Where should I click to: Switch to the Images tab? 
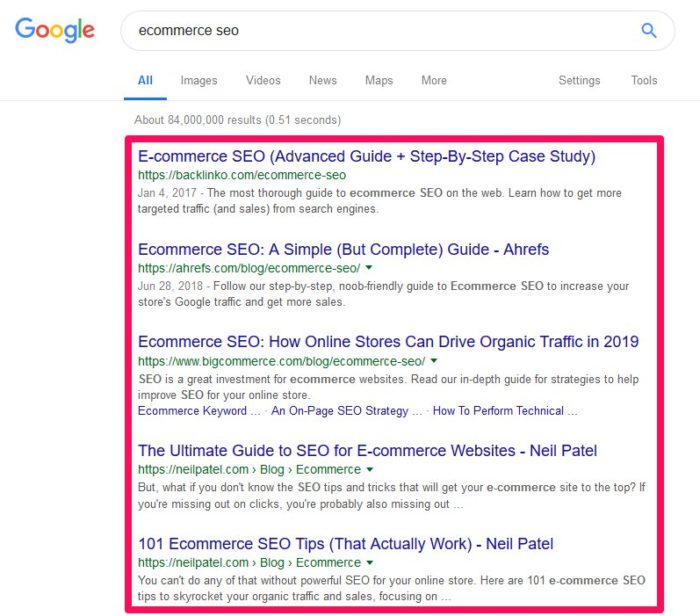pyautogui.click(x=199, y=80)
